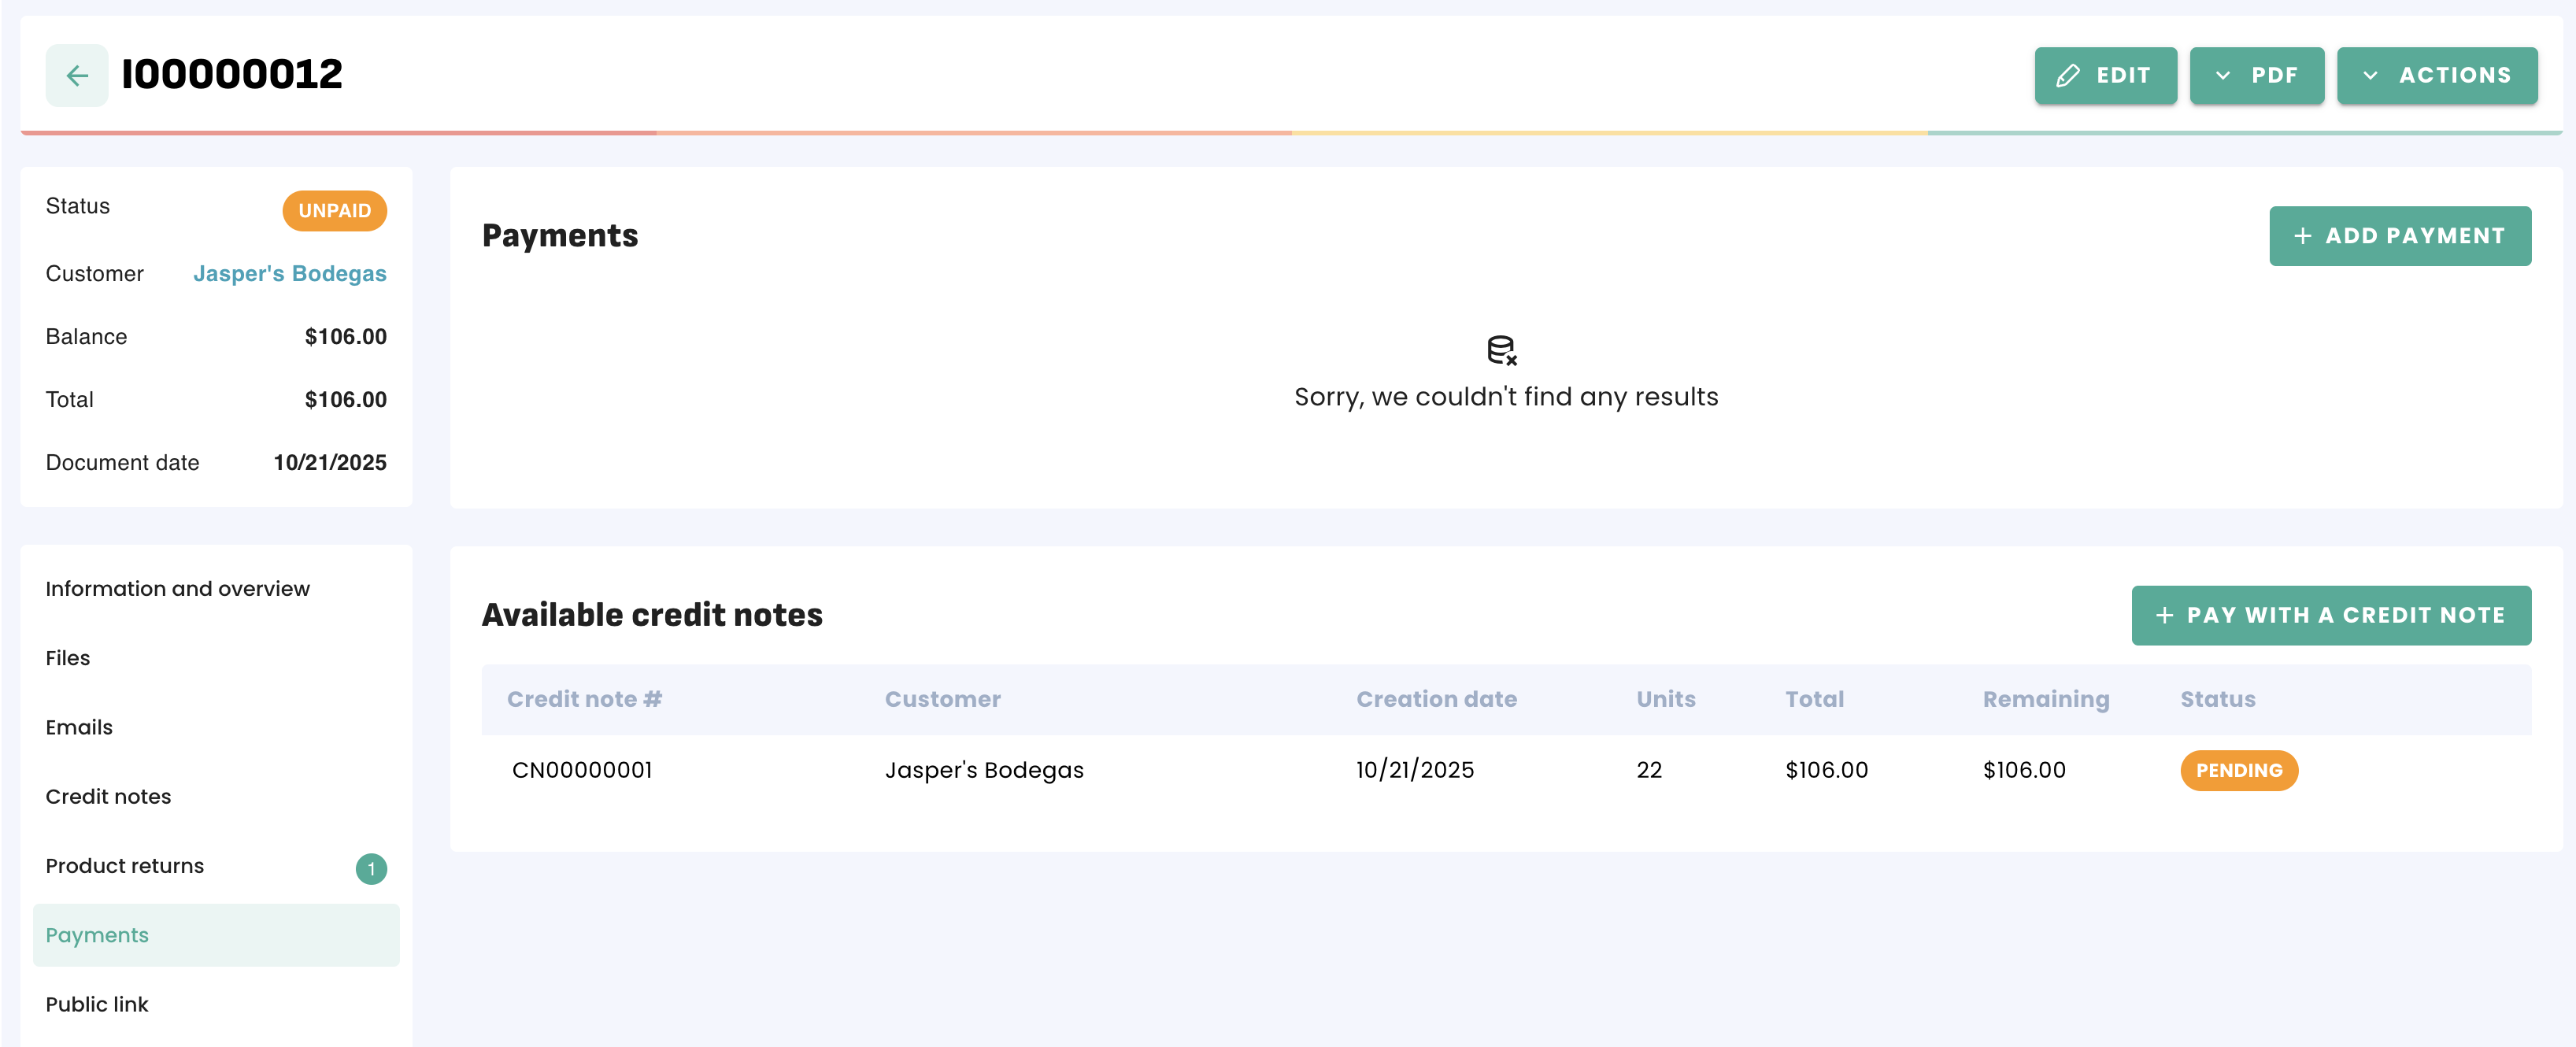Click the Product returns count badge
The width and height of the screenshot is (2576, 1047).
pos(371,868)
